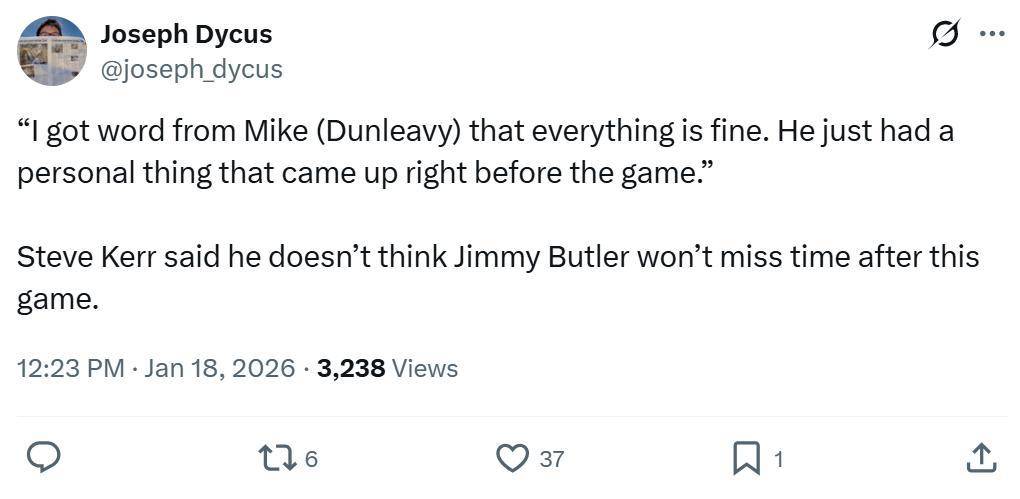Click the share upload icon
This screenshot has height=499, width=1020.
click(x=981, y=458)
